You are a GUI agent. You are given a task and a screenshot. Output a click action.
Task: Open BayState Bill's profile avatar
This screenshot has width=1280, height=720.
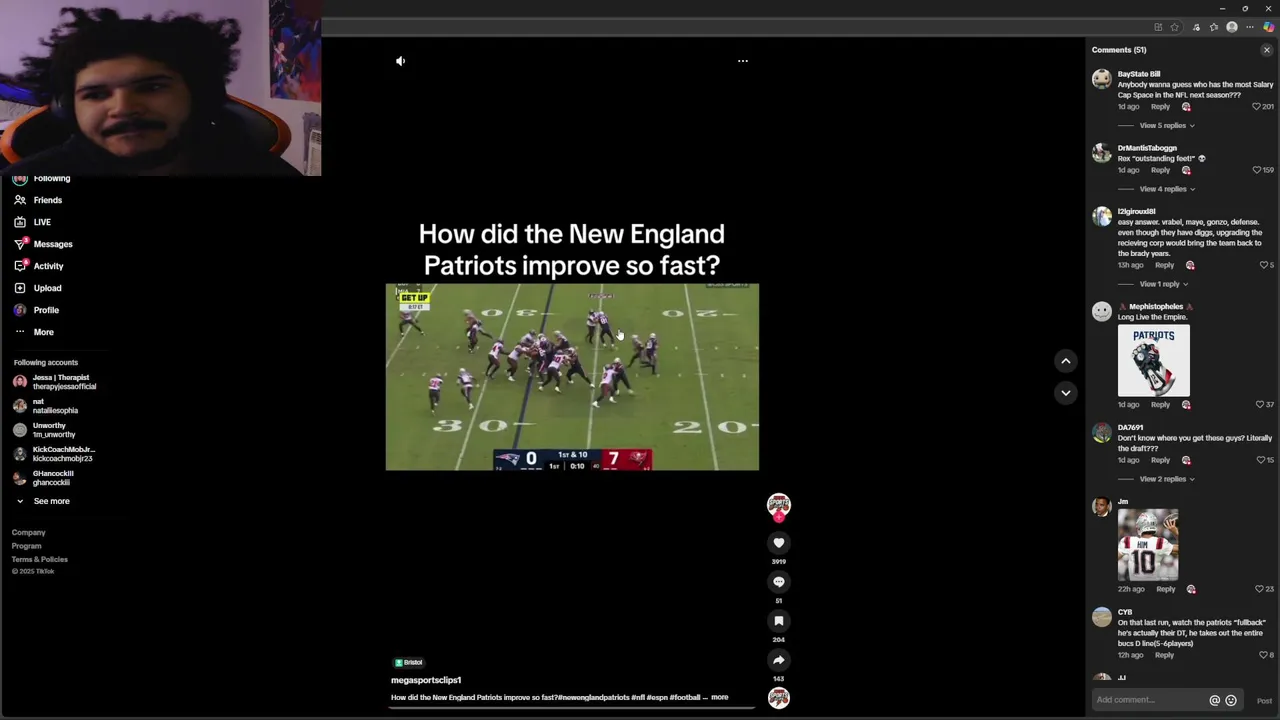pyautogui.click(x=1102, y=79)
